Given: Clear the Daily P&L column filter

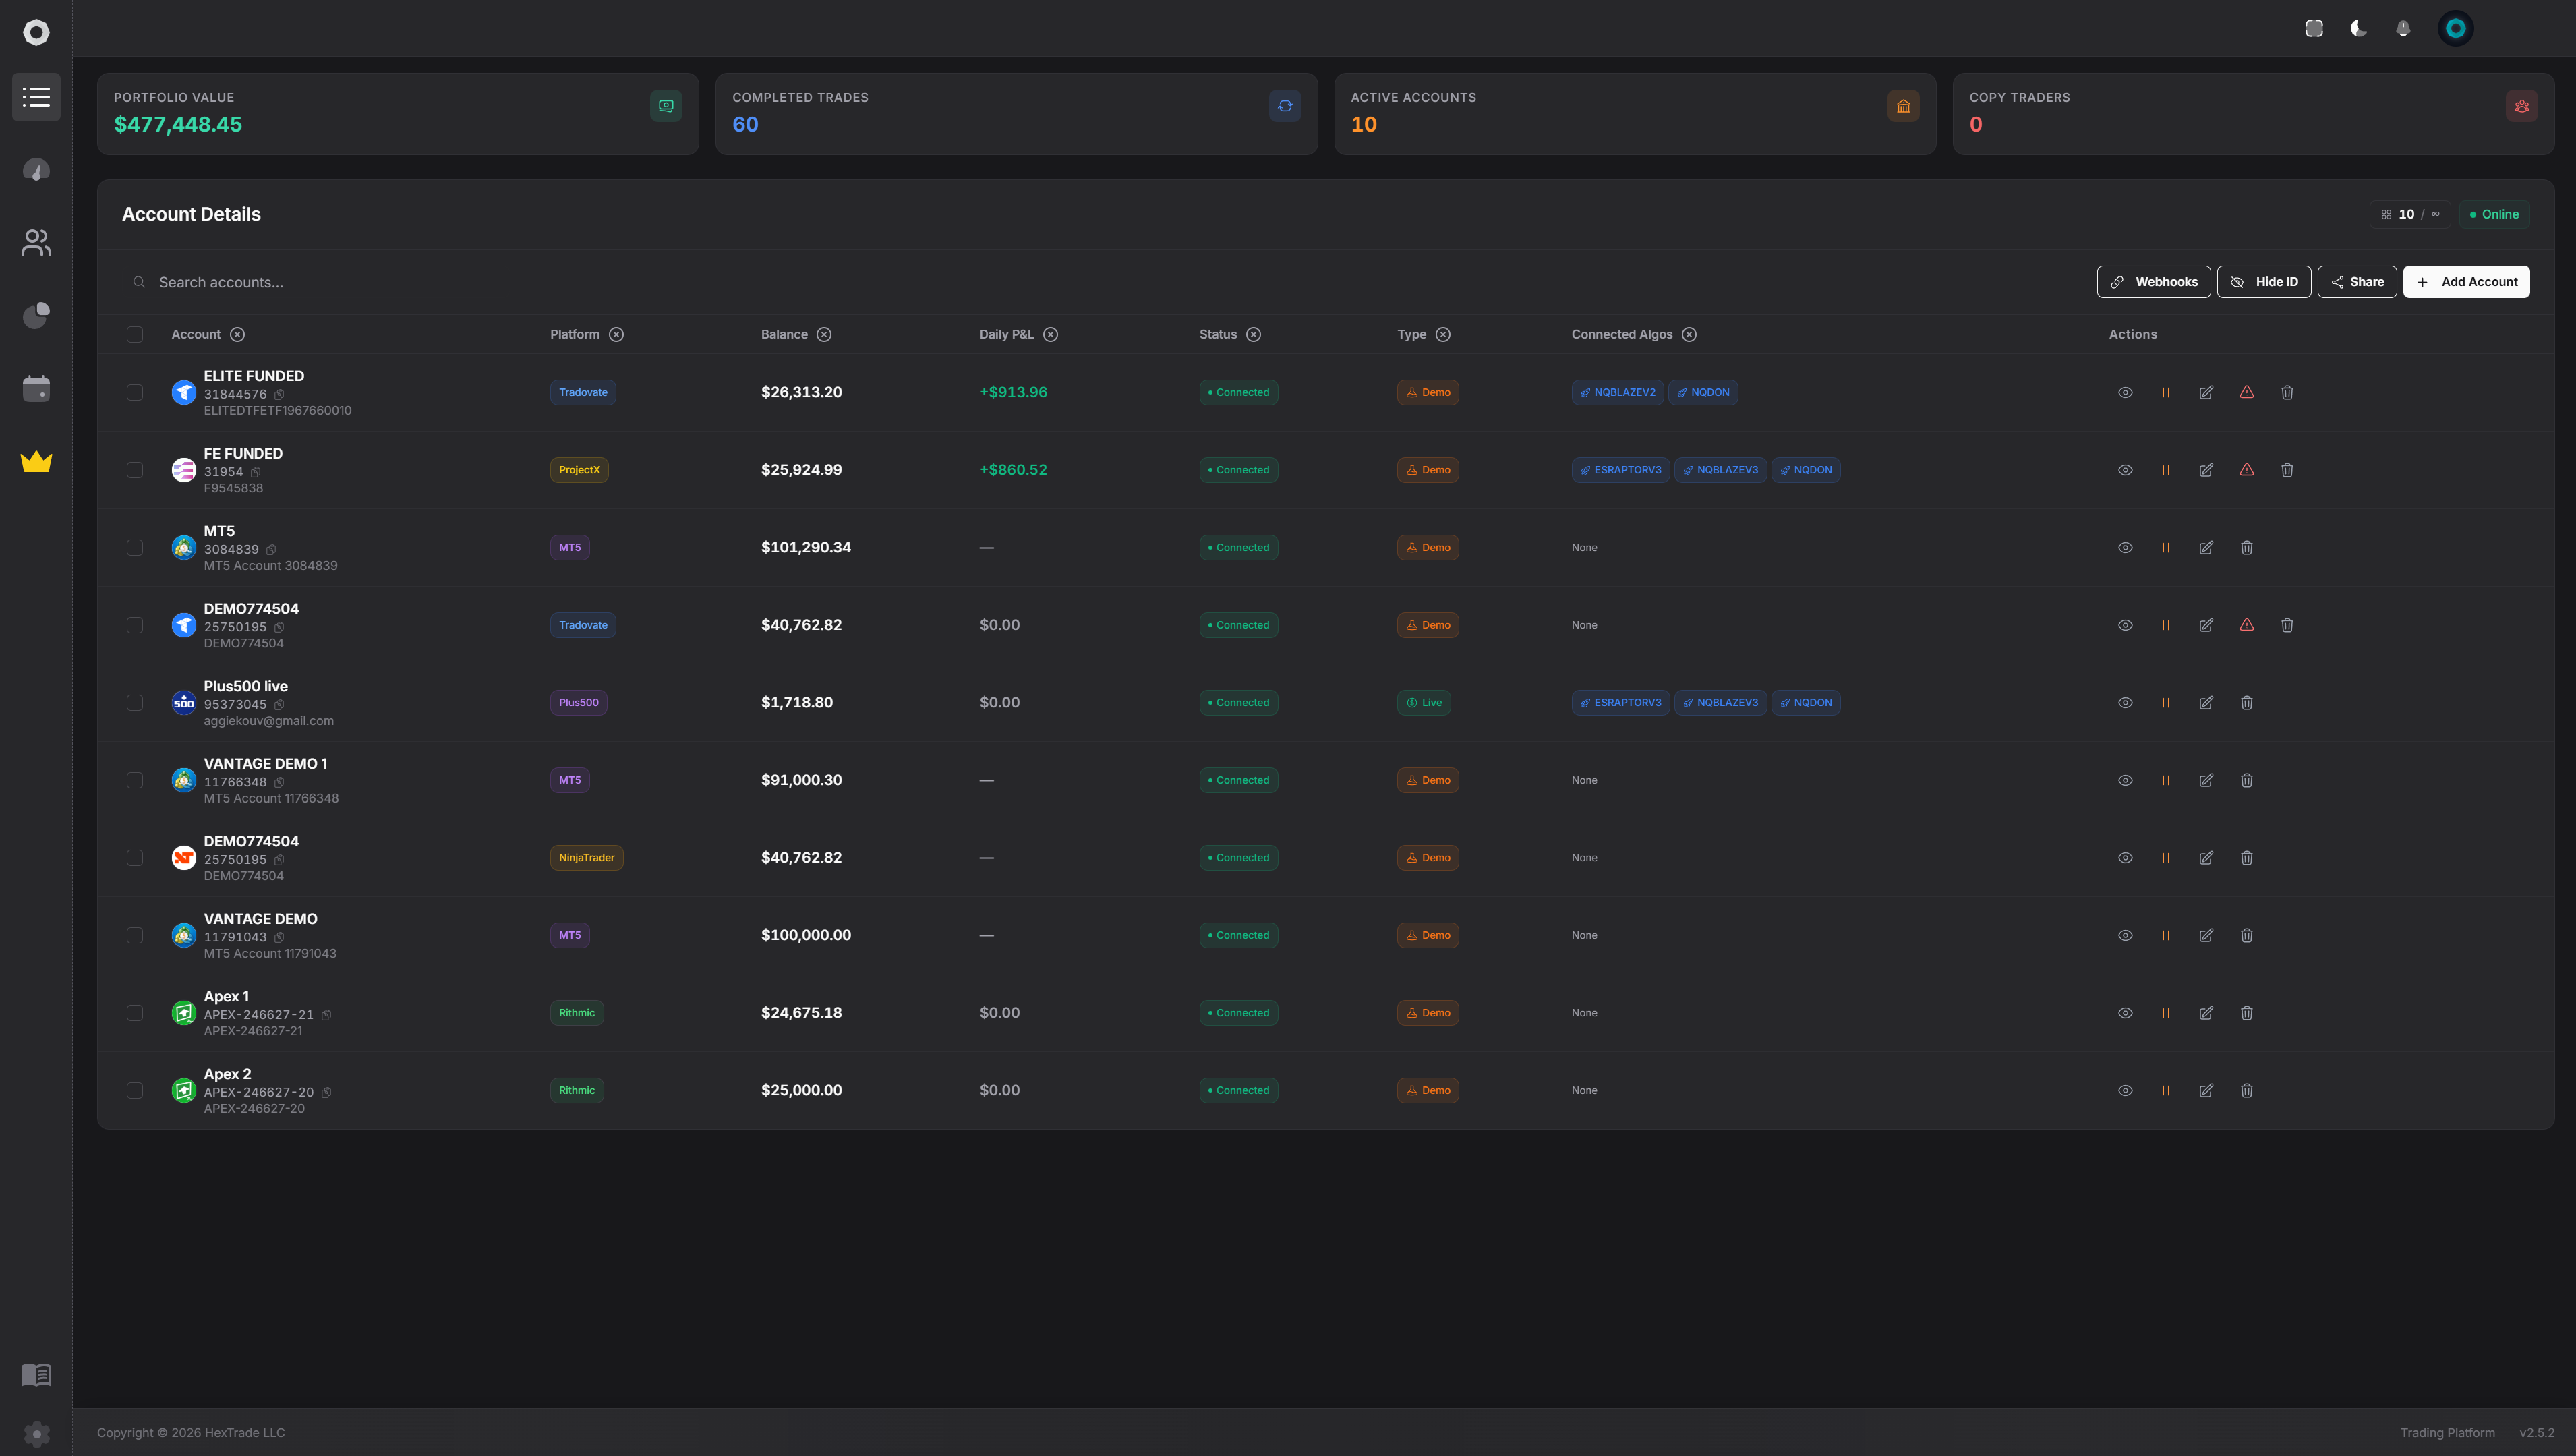Looking at the screenshot, I should click(1050, 334).
